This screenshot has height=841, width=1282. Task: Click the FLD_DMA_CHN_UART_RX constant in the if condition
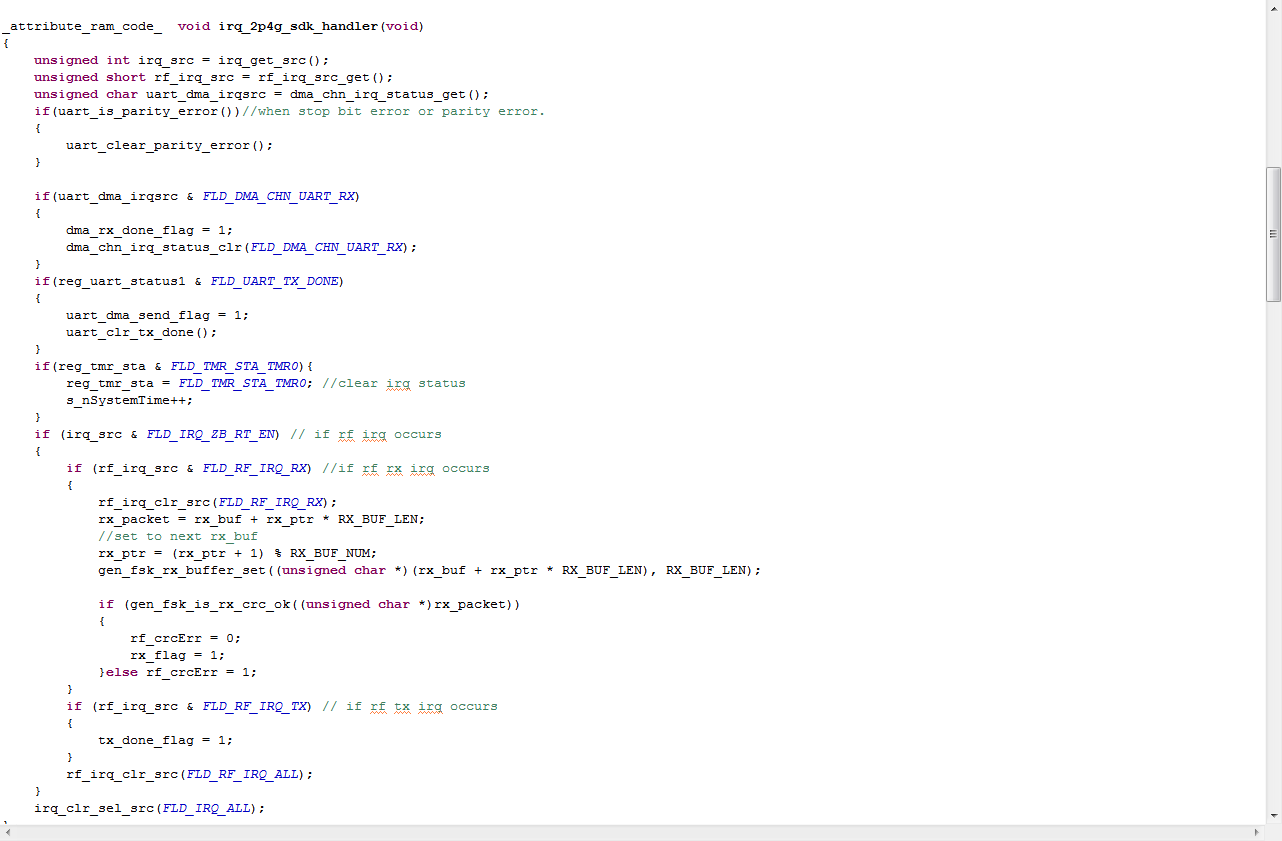278,196
